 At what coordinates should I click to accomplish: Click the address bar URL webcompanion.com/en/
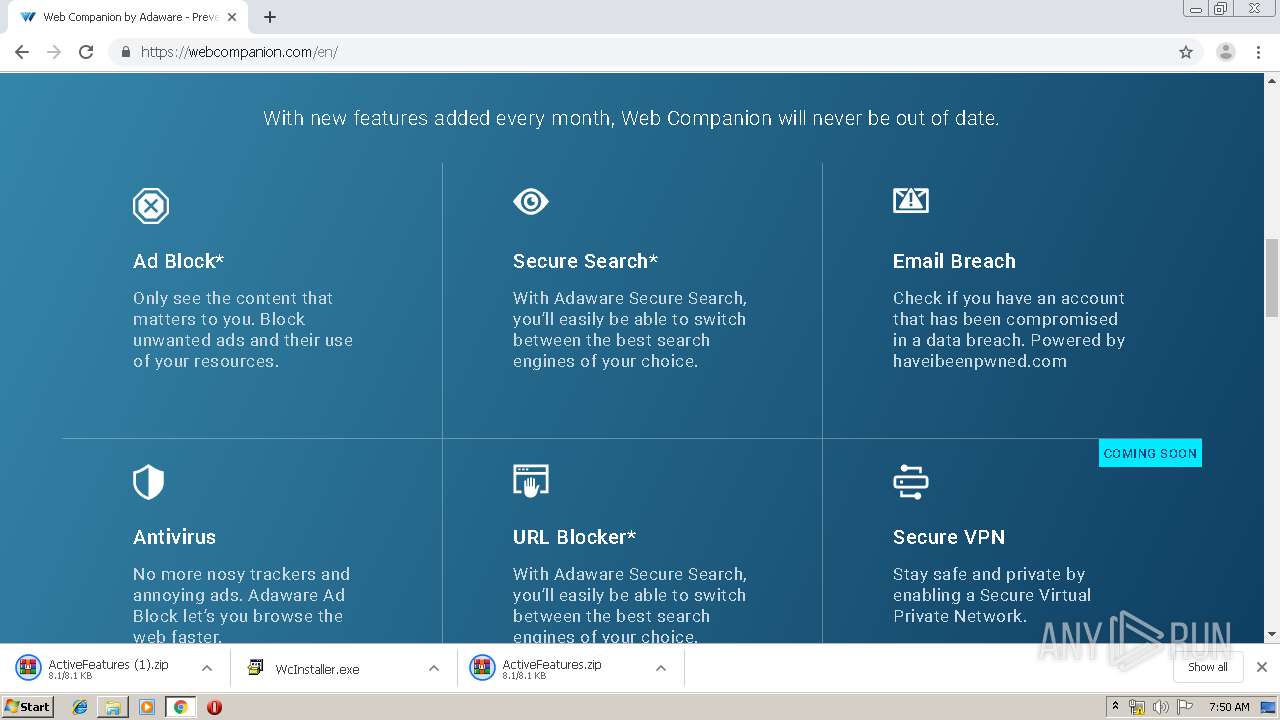point(239,52)
